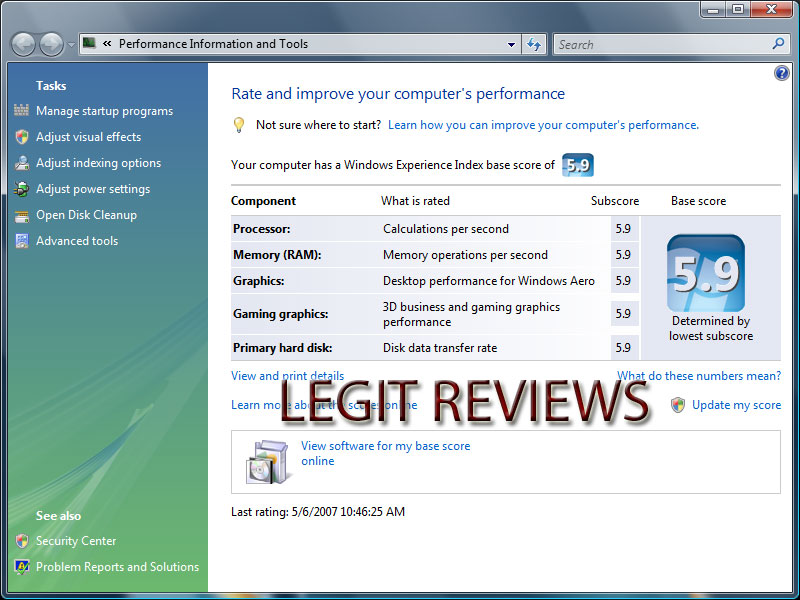Click Disk data transfer rate text
Image resolution: width=800 pixels, height=600 pixels.
440,348
